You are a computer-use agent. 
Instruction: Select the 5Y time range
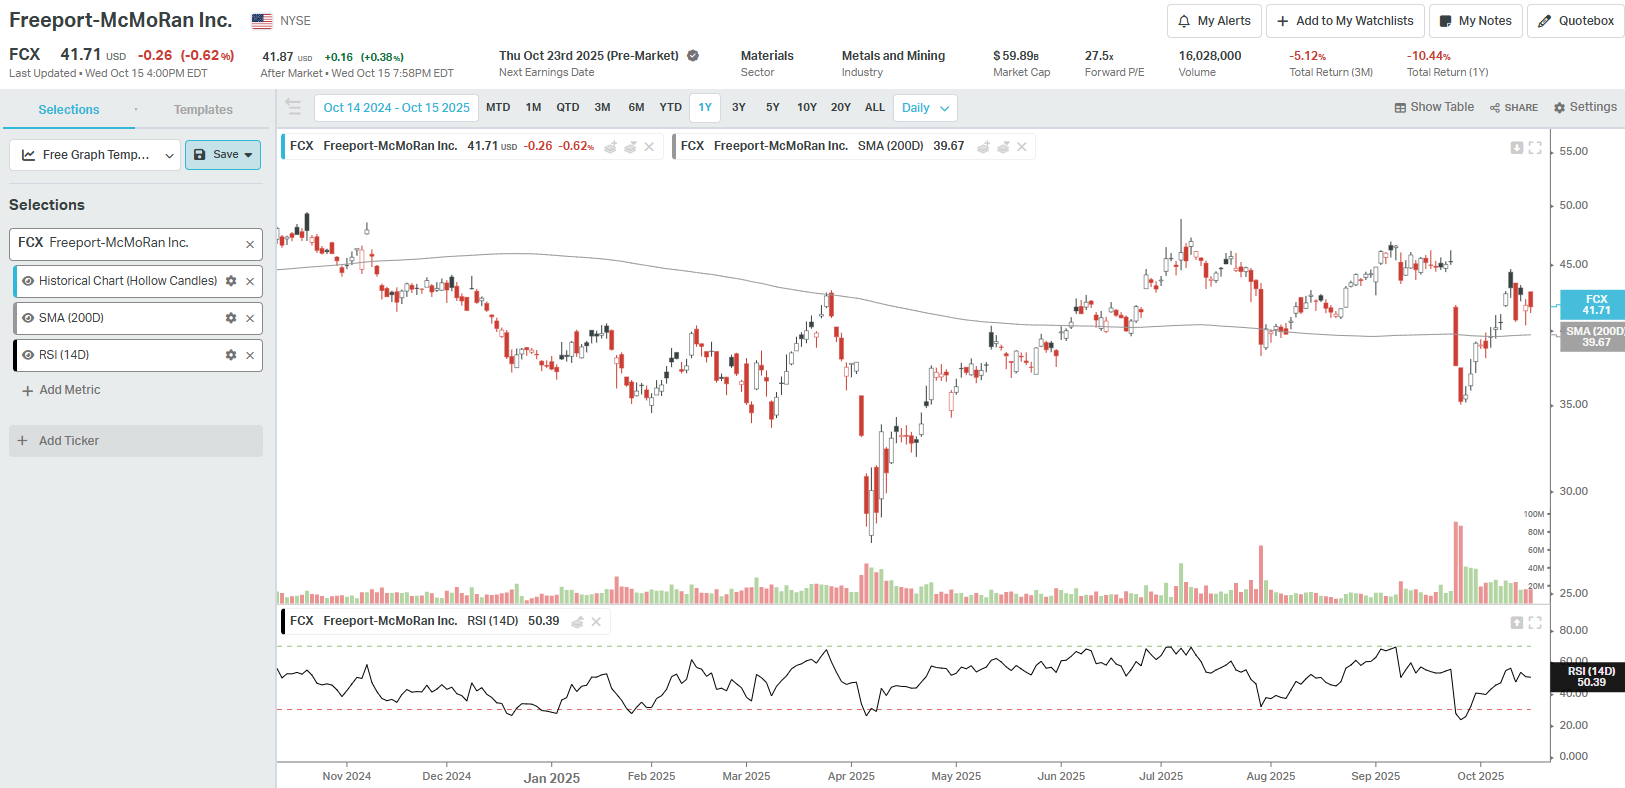pyautogui.click(x=773, y=107)
